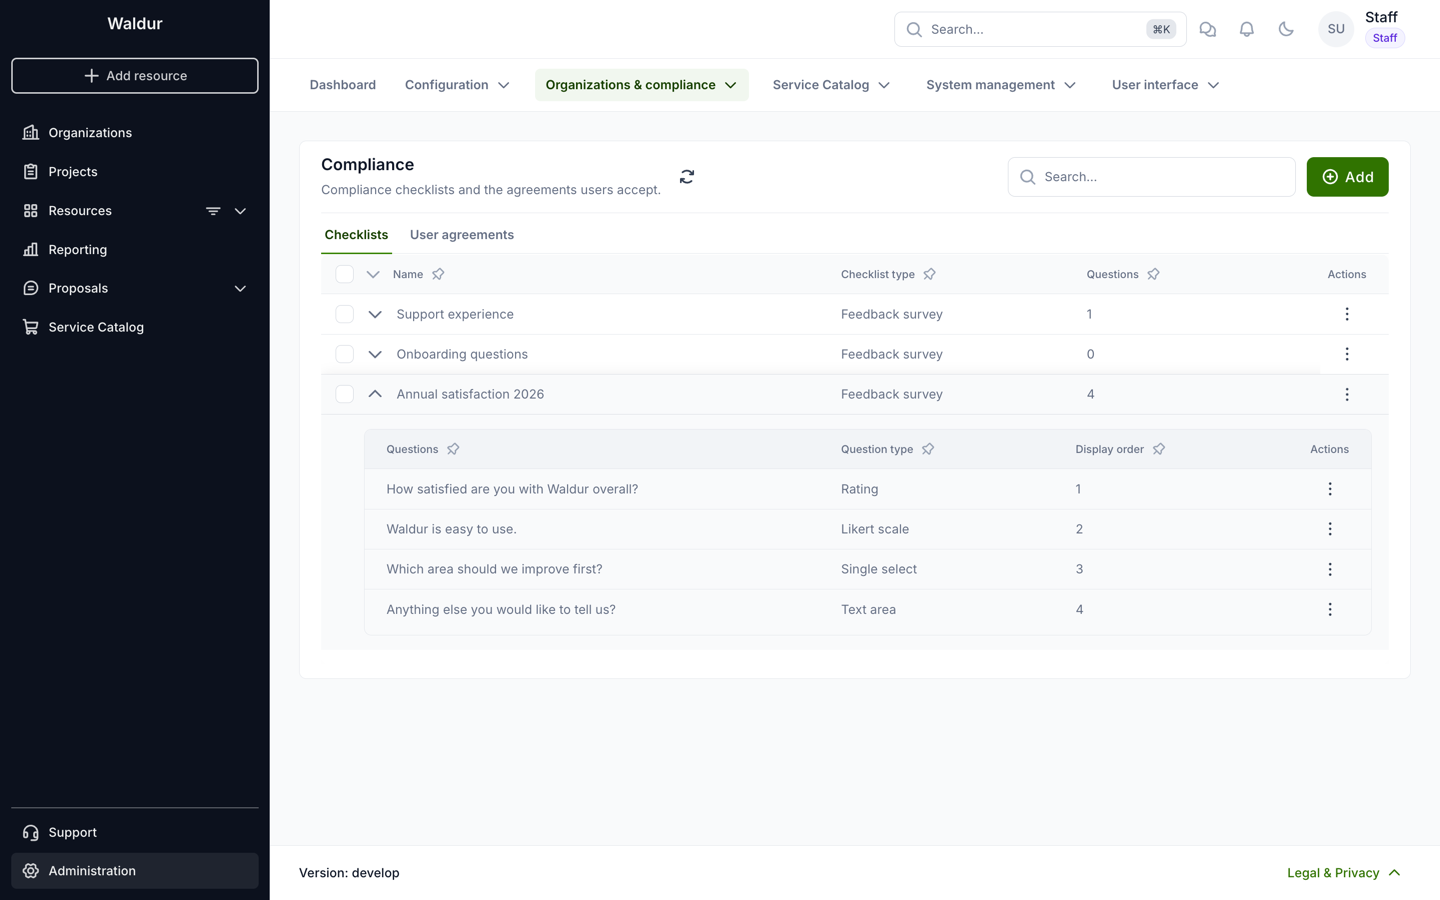Open the Service Catalog top menu dropdown

click(x=831, y=85)
